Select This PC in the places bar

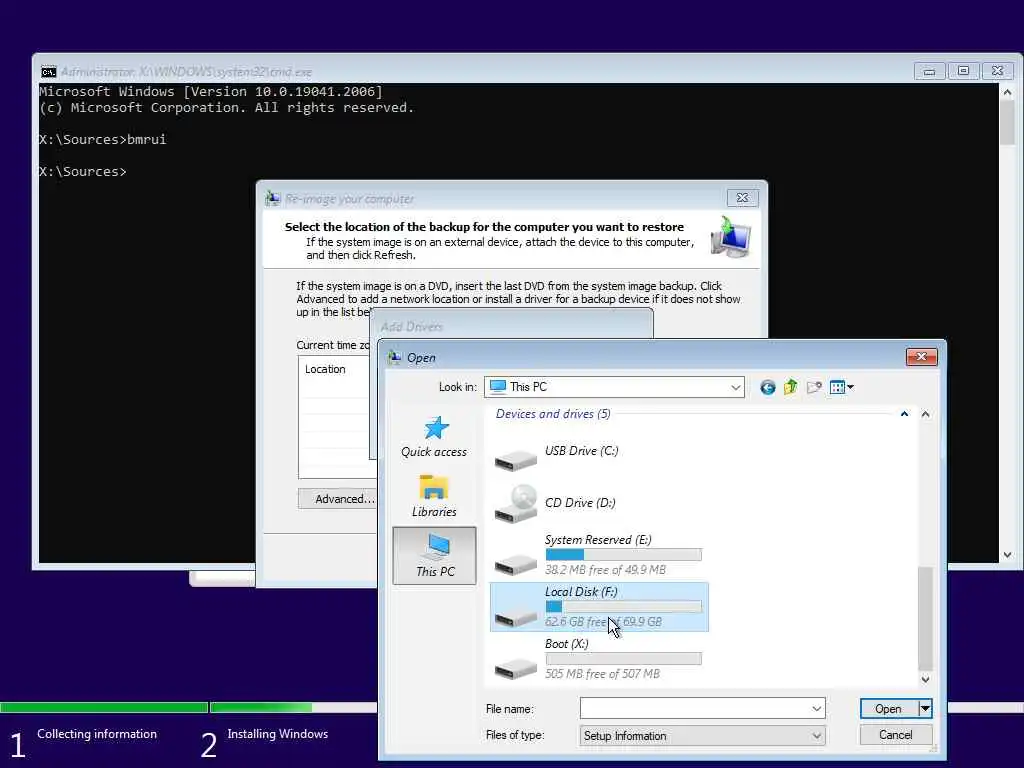[434, 555]
